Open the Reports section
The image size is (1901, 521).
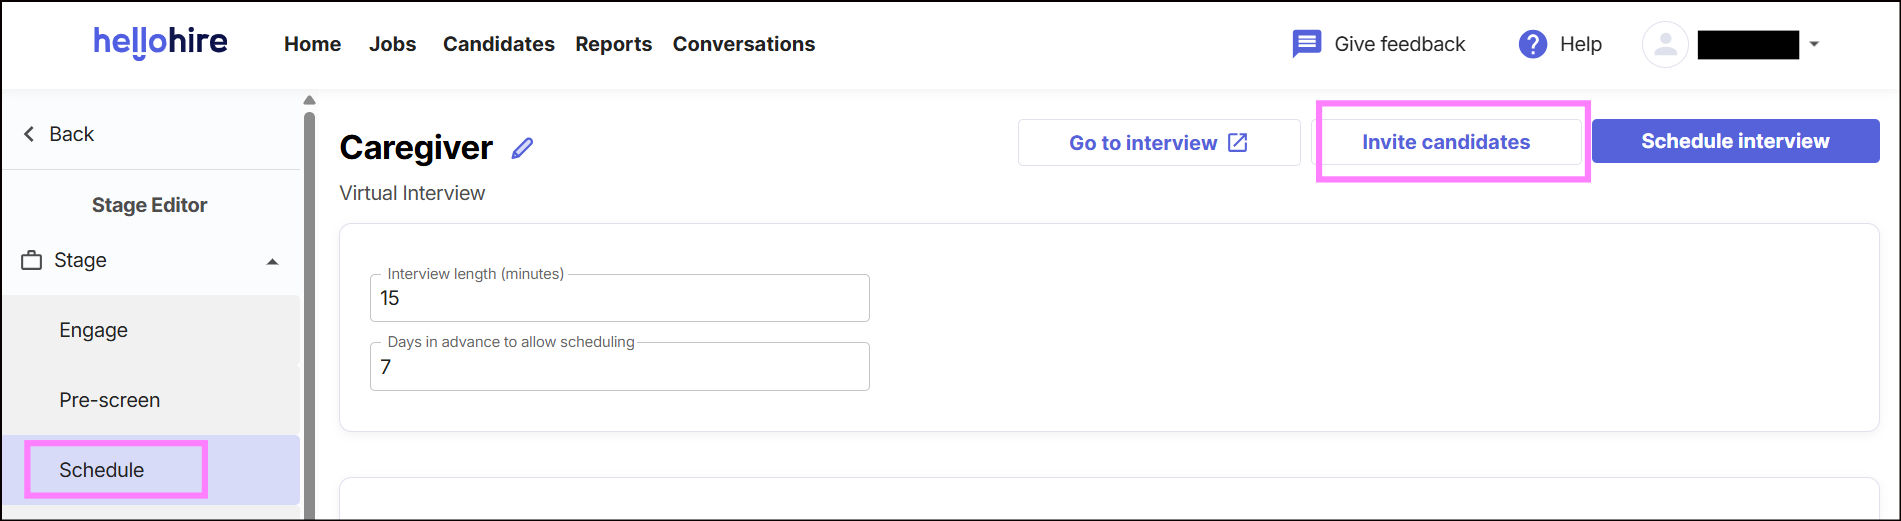point(613,44)
